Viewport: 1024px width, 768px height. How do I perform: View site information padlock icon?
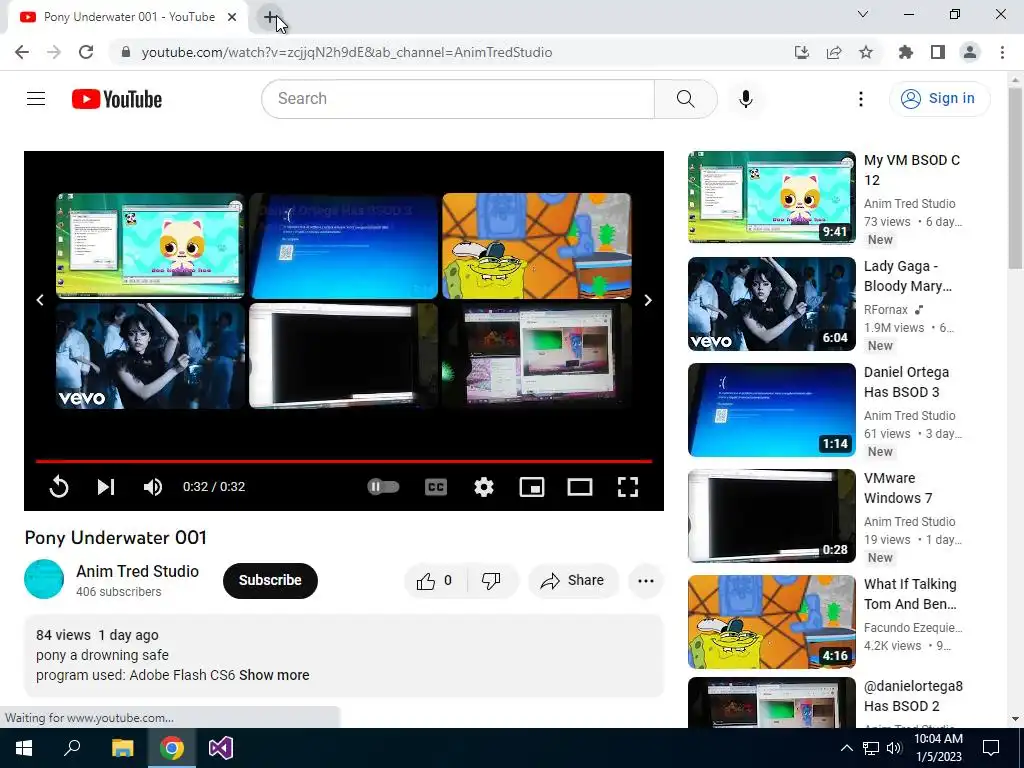(126, 52)
